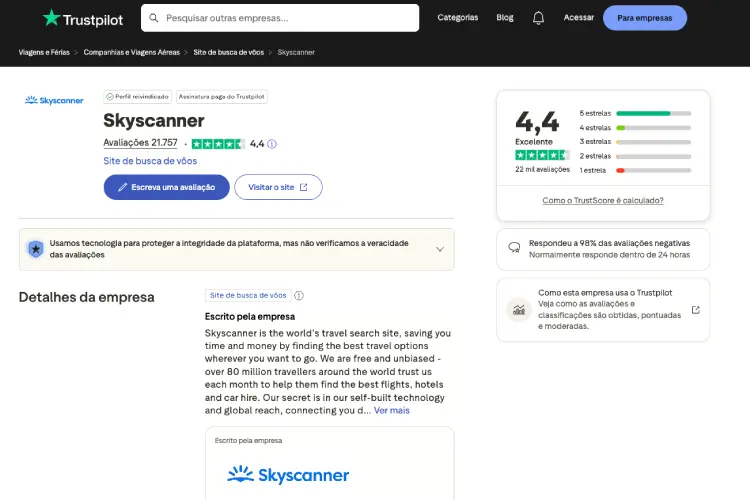750x500 pixels.
Task: Open Categorias in the top navigation
Action: (458, 18)
